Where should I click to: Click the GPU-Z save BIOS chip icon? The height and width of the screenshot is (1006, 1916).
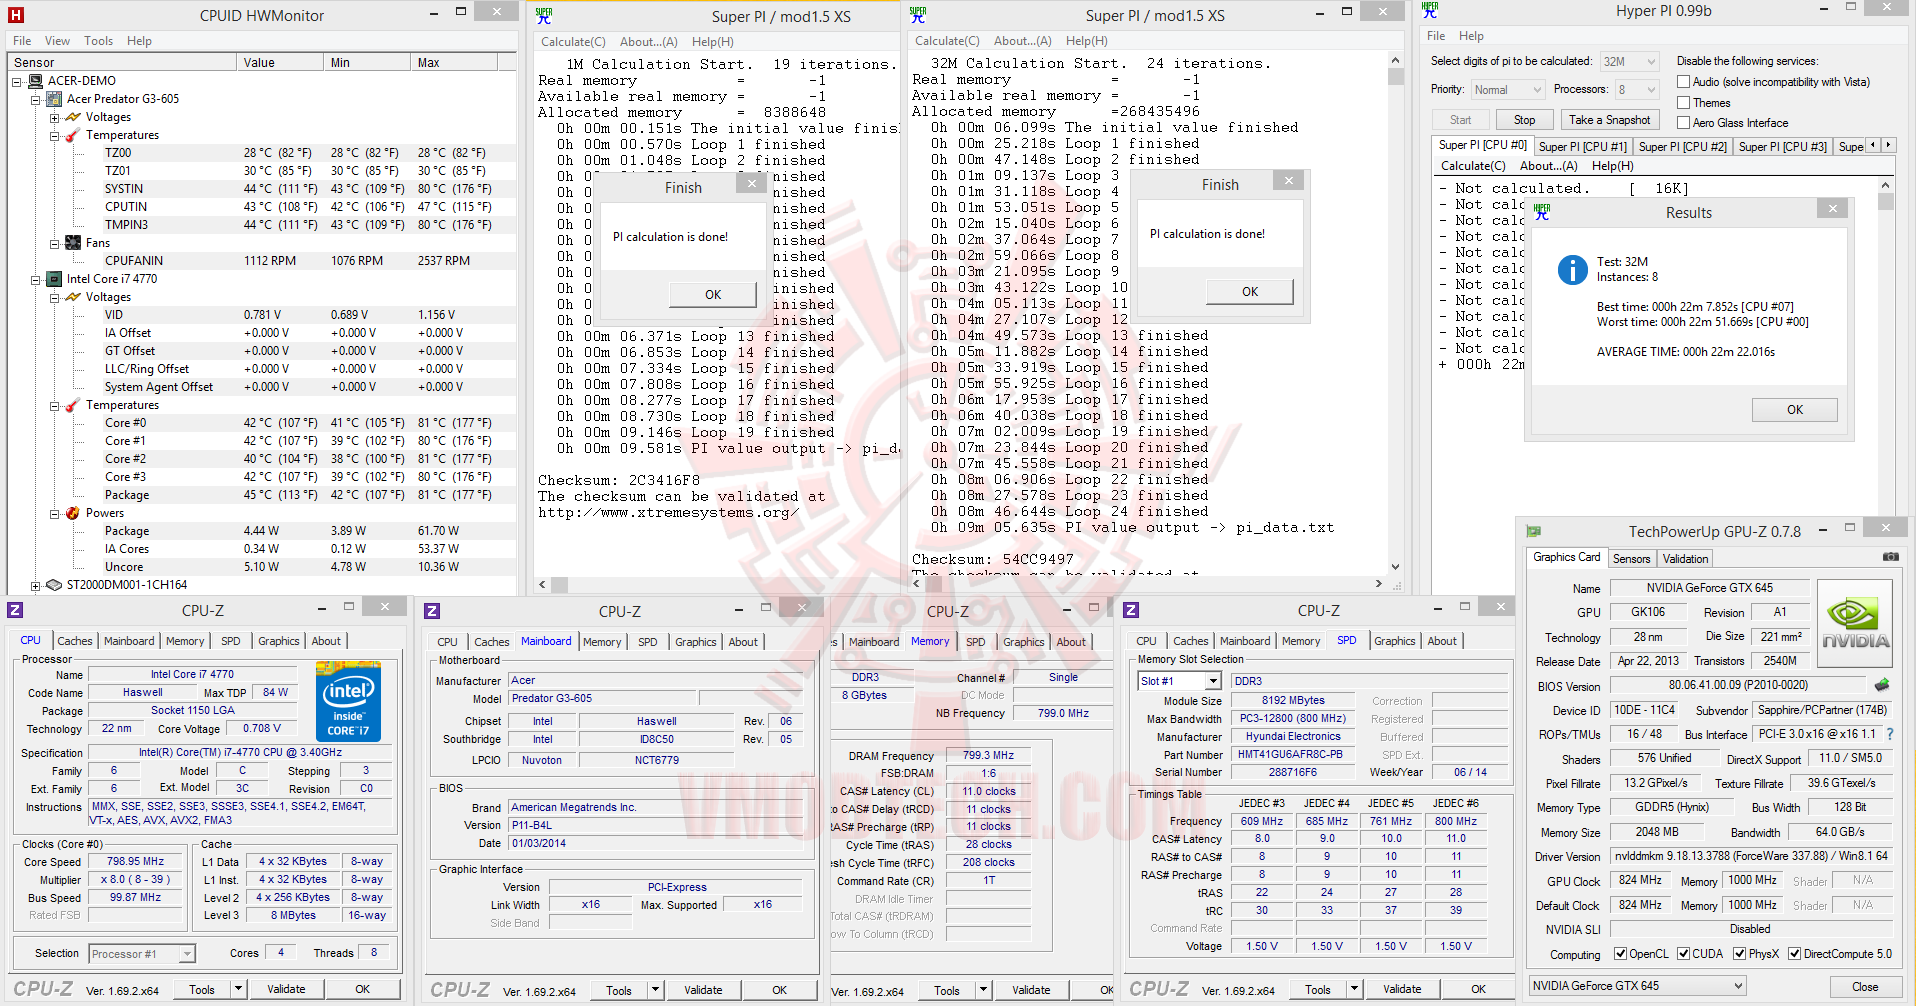click(1882, 685)
